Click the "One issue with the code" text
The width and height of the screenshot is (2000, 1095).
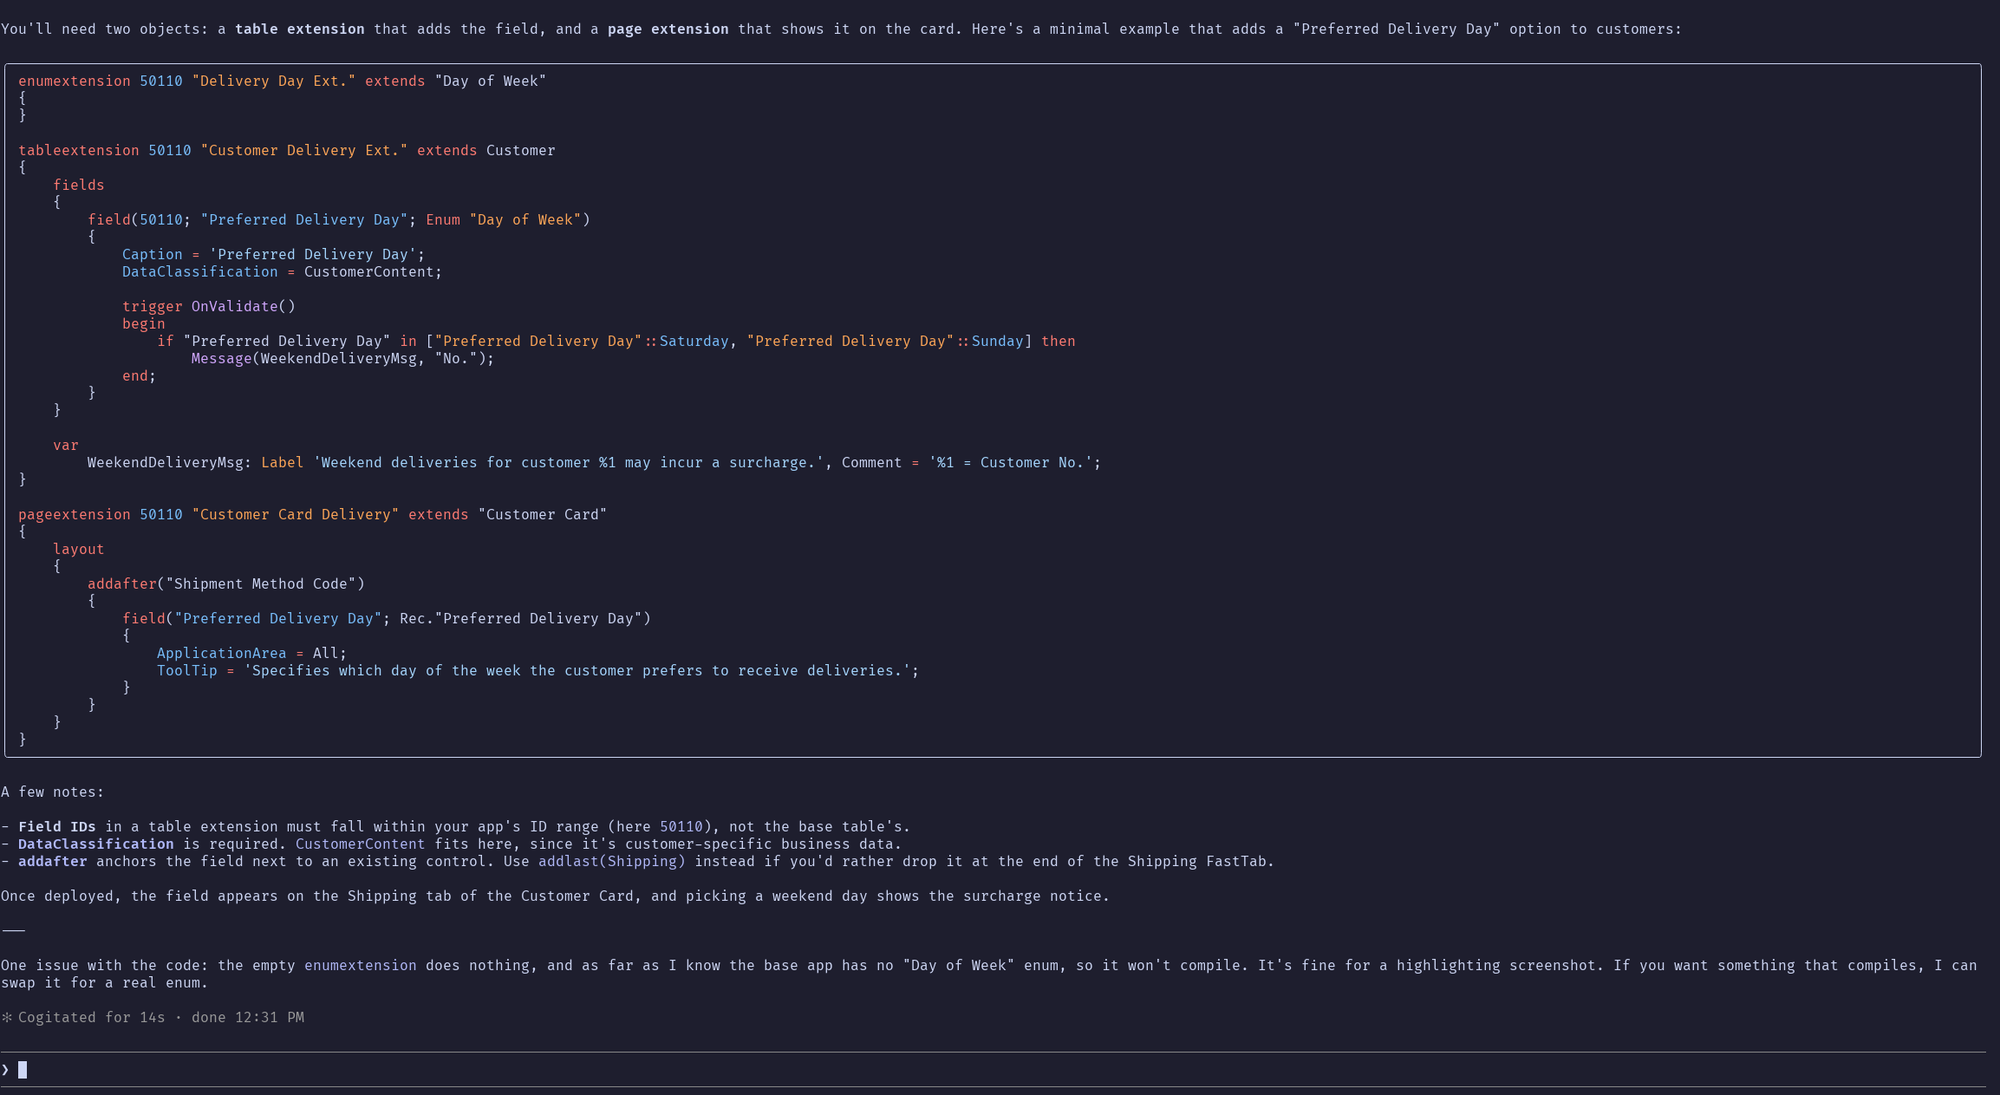pos(104,966)
